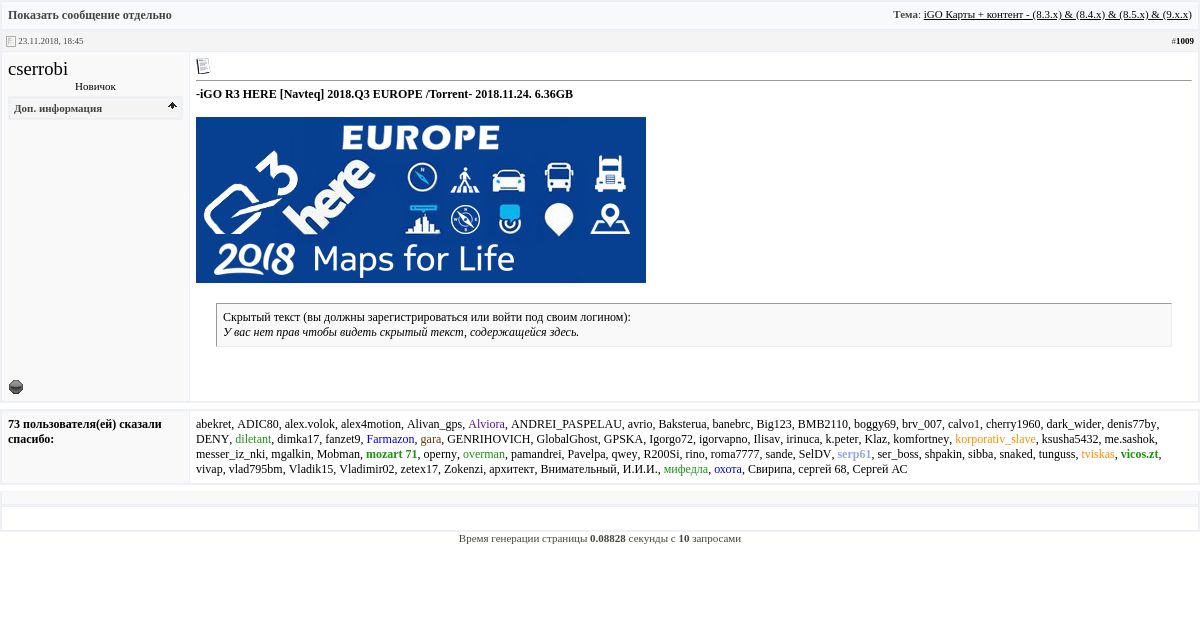Visit mozart 71's profile
Screen dimensions: 1200x630
click(391, 454)
